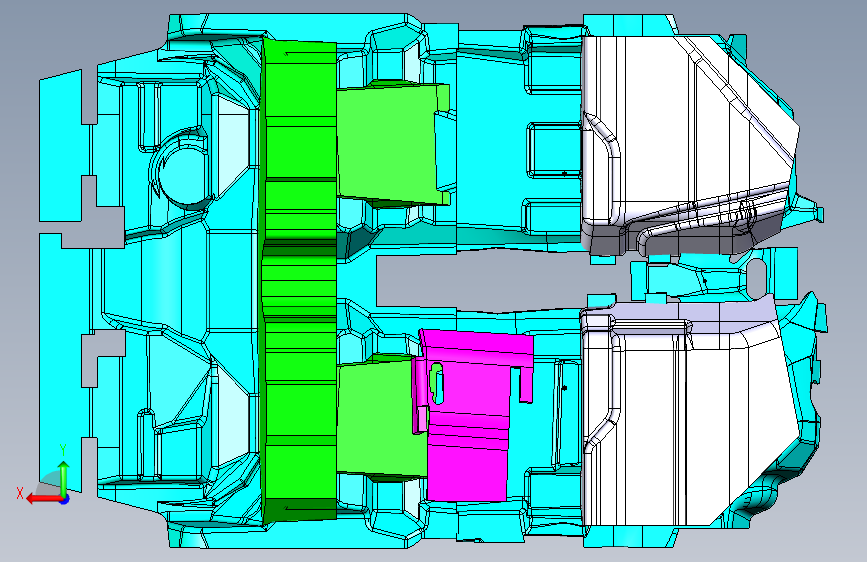Pick the oblong slot in the magenta bracket

pos(437,383)
